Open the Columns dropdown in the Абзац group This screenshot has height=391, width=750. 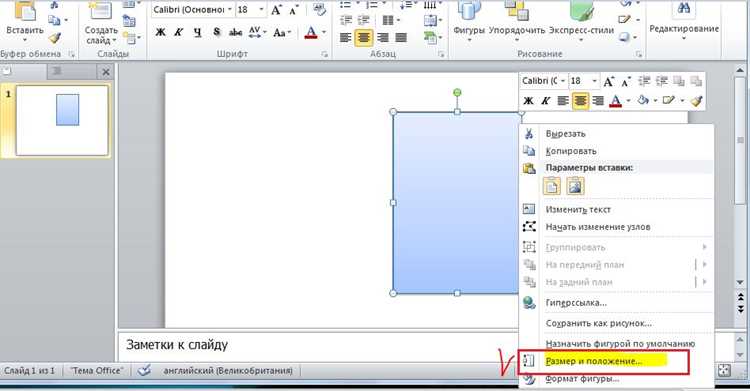pos(391,21)
